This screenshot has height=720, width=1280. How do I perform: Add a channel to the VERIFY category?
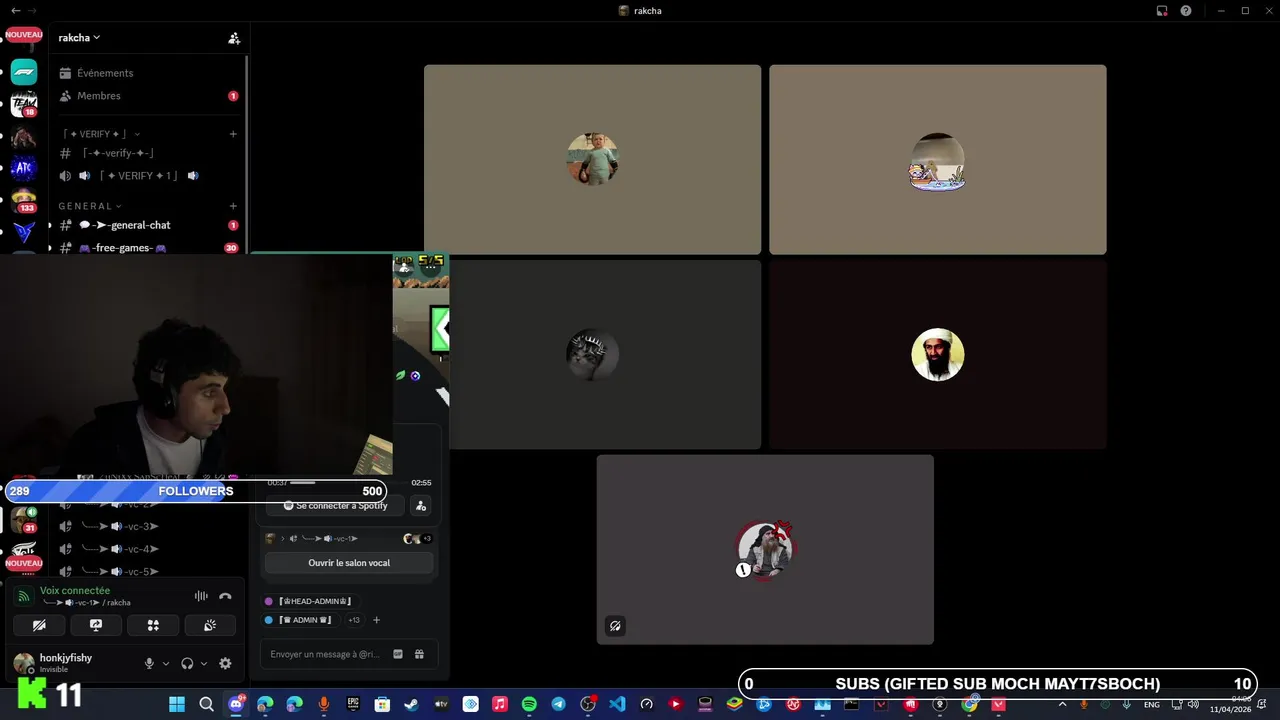pos(233,134)
